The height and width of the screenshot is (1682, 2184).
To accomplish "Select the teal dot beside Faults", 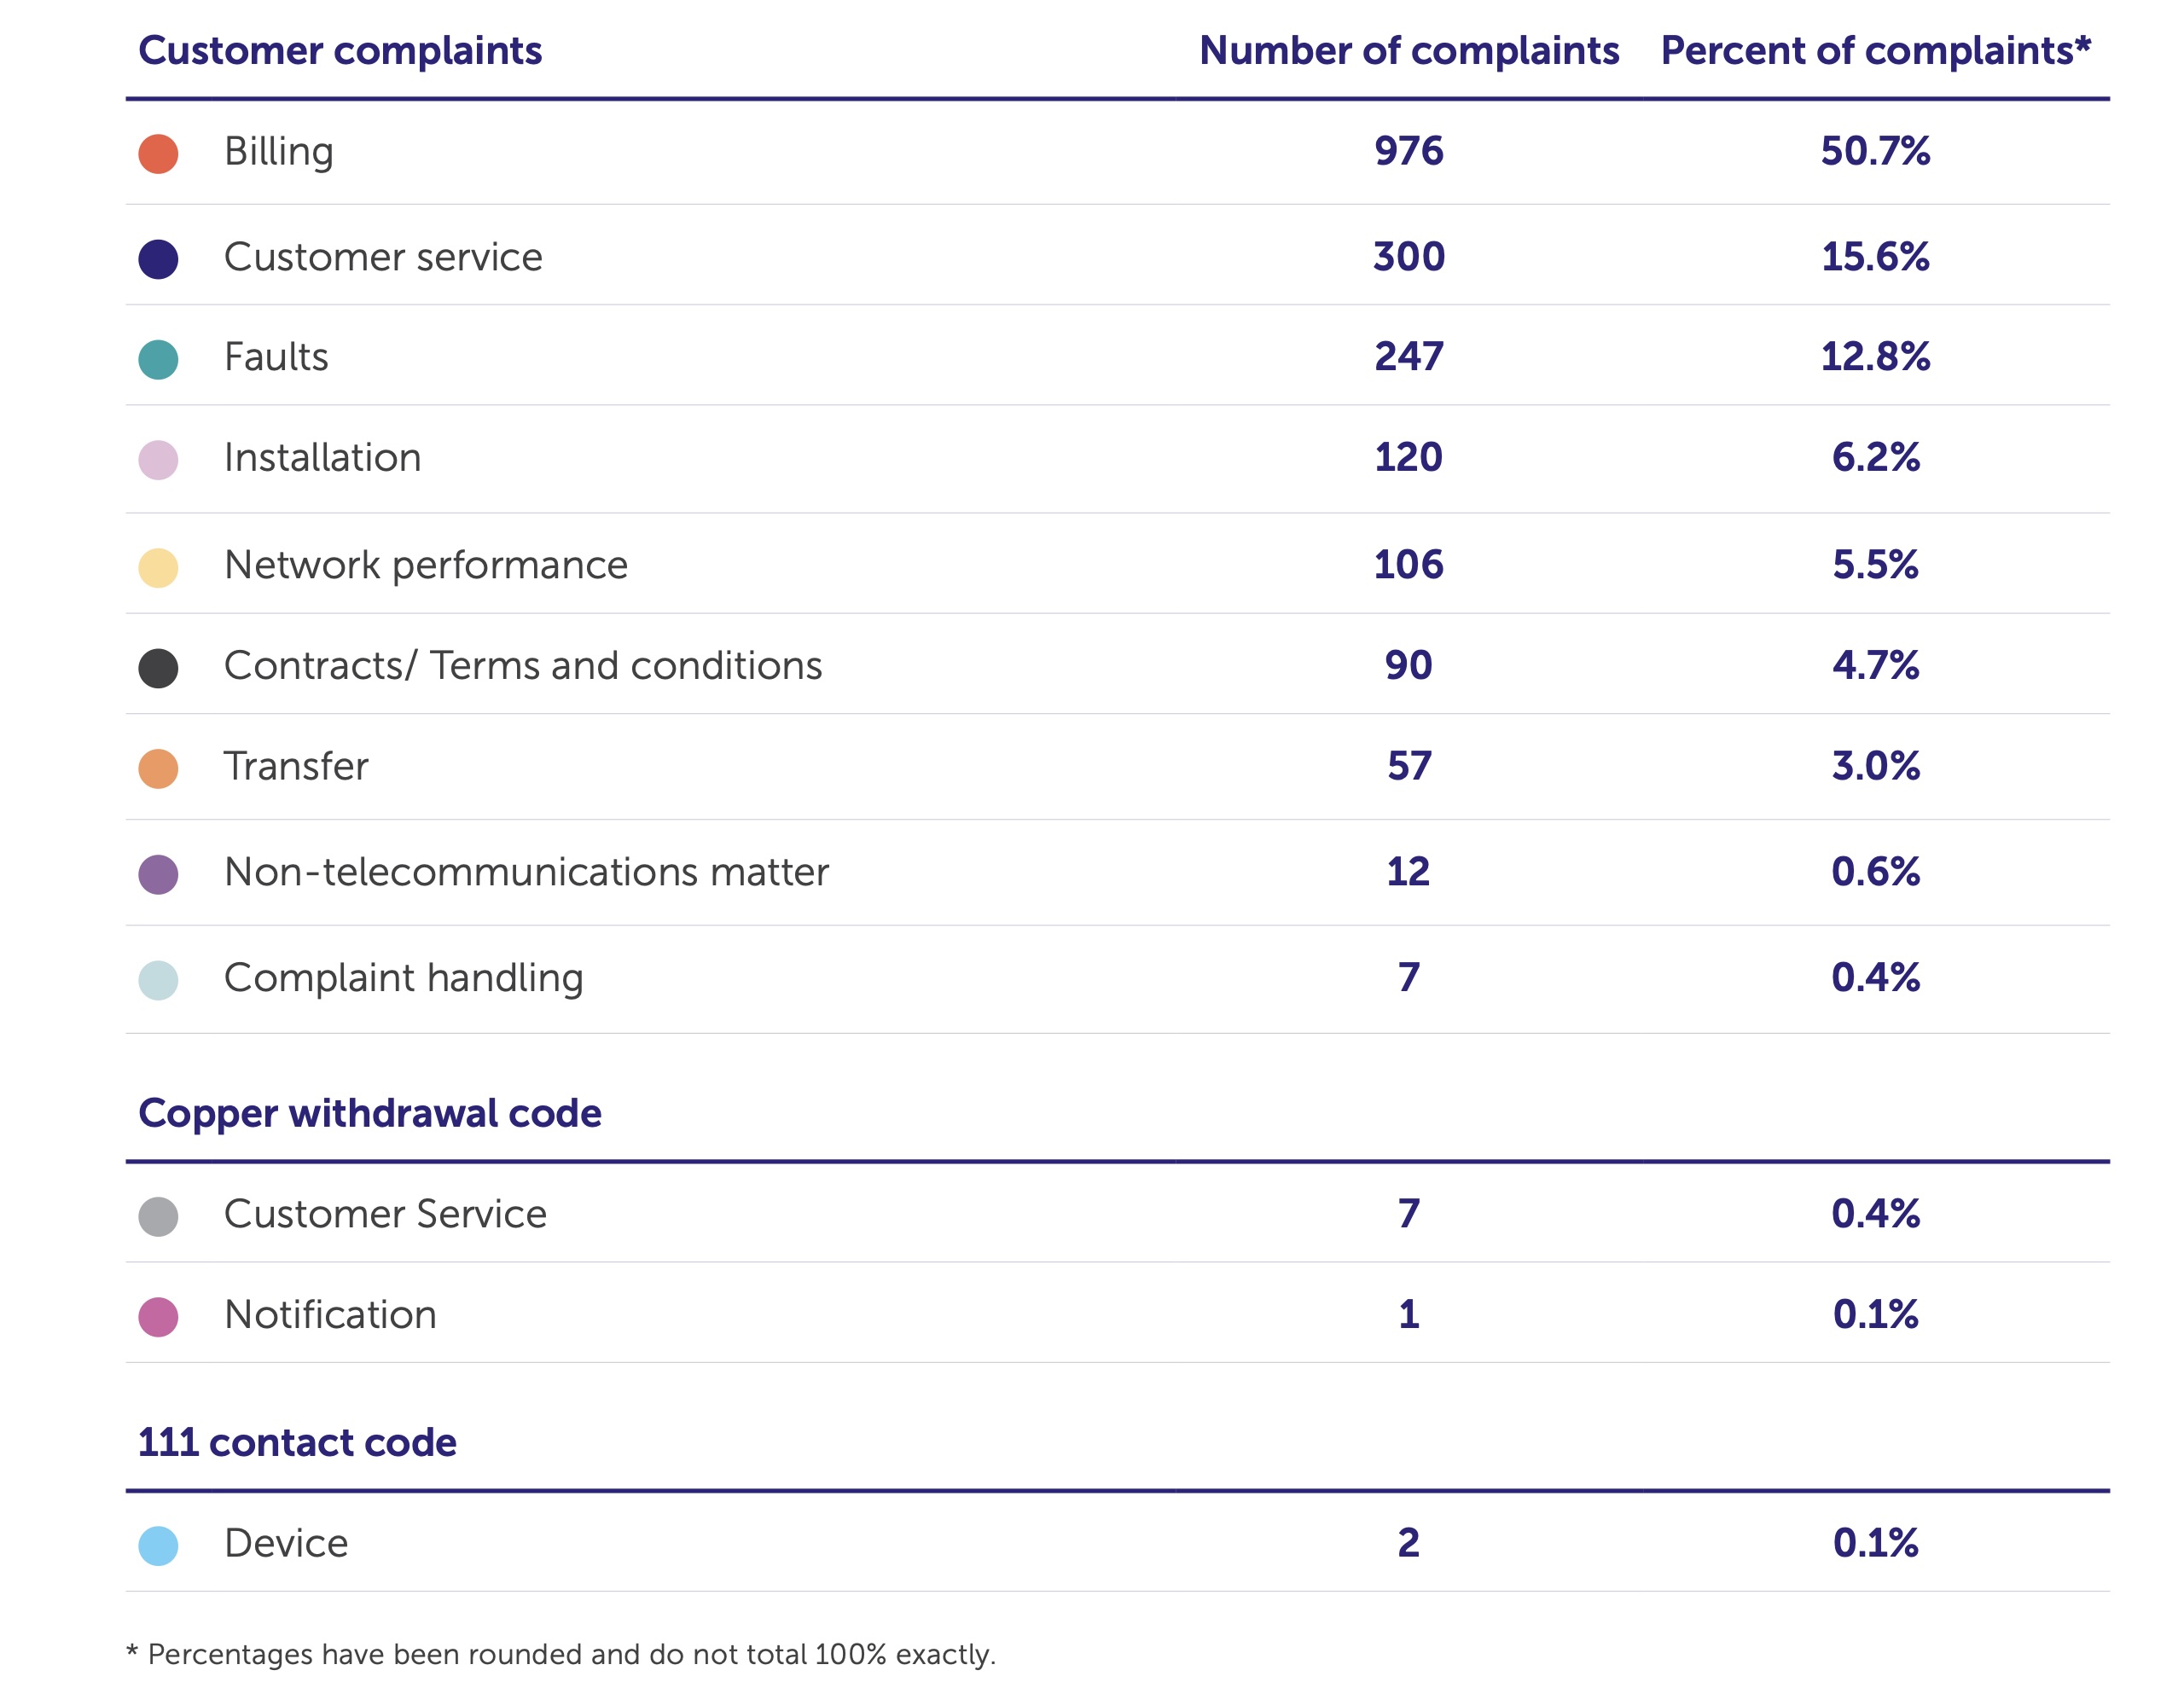I will [158, 359].
